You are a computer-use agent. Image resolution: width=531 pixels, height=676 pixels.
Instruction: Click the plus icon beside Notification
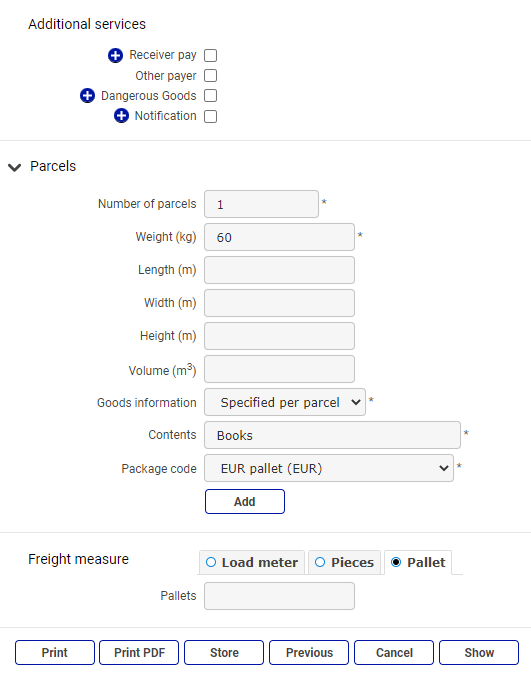[x=121, y=116]
